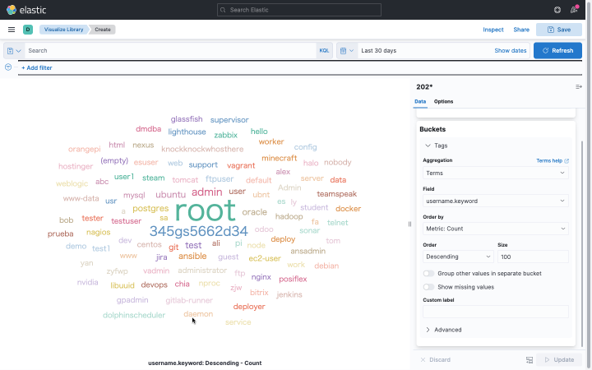Click the posiflex tag

pyautogui.click(x=293, y=279)
